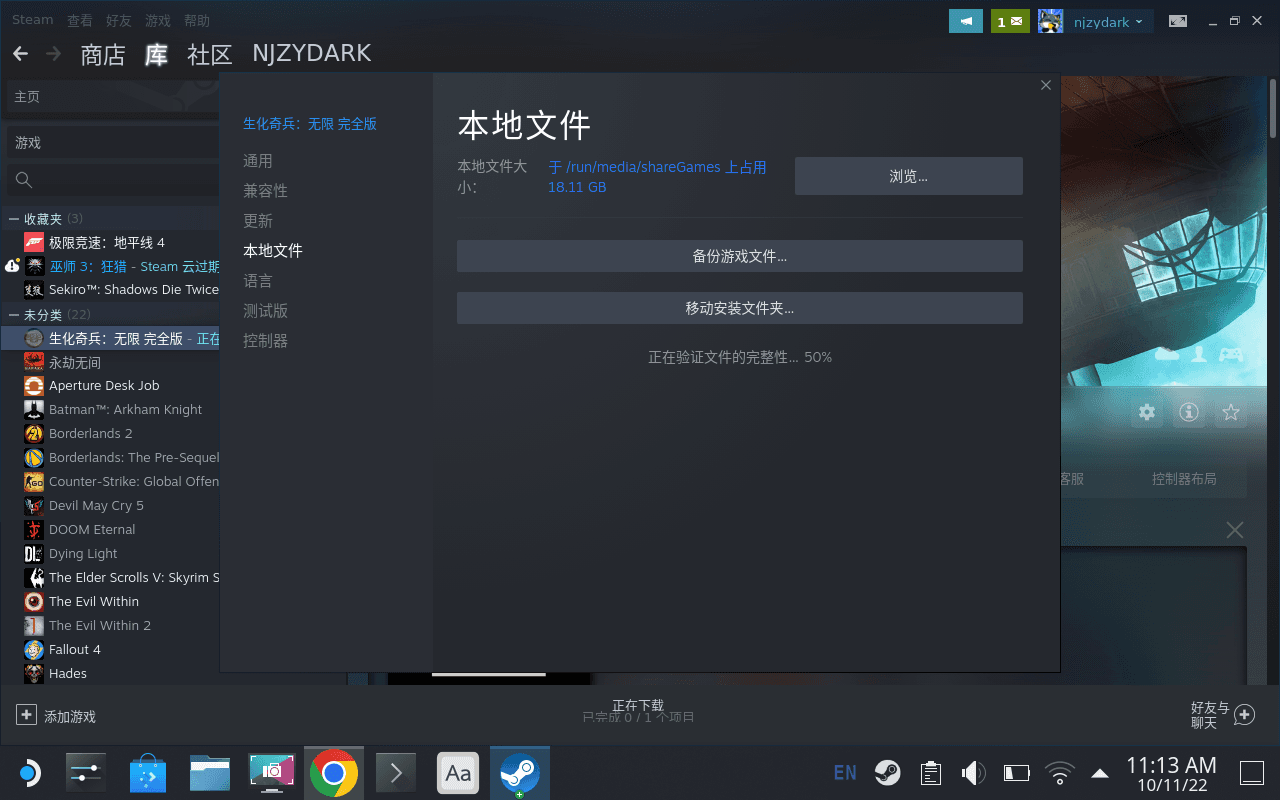Click the Dying Light game icon

coord(34,554)
